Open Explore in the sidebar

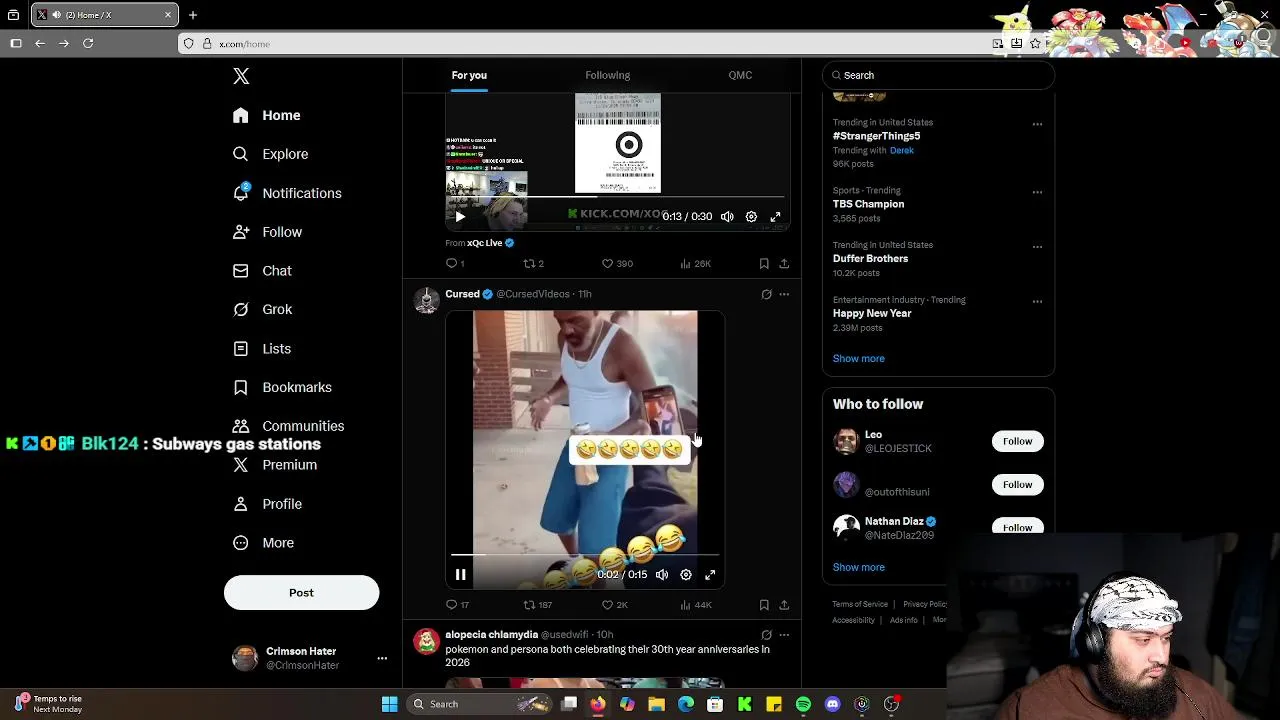[x=270, y=154]
